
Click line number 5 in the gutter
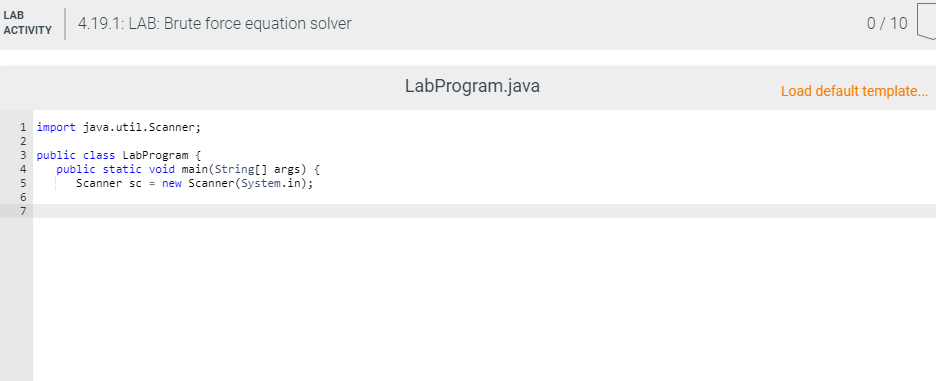tap(23, 183)
